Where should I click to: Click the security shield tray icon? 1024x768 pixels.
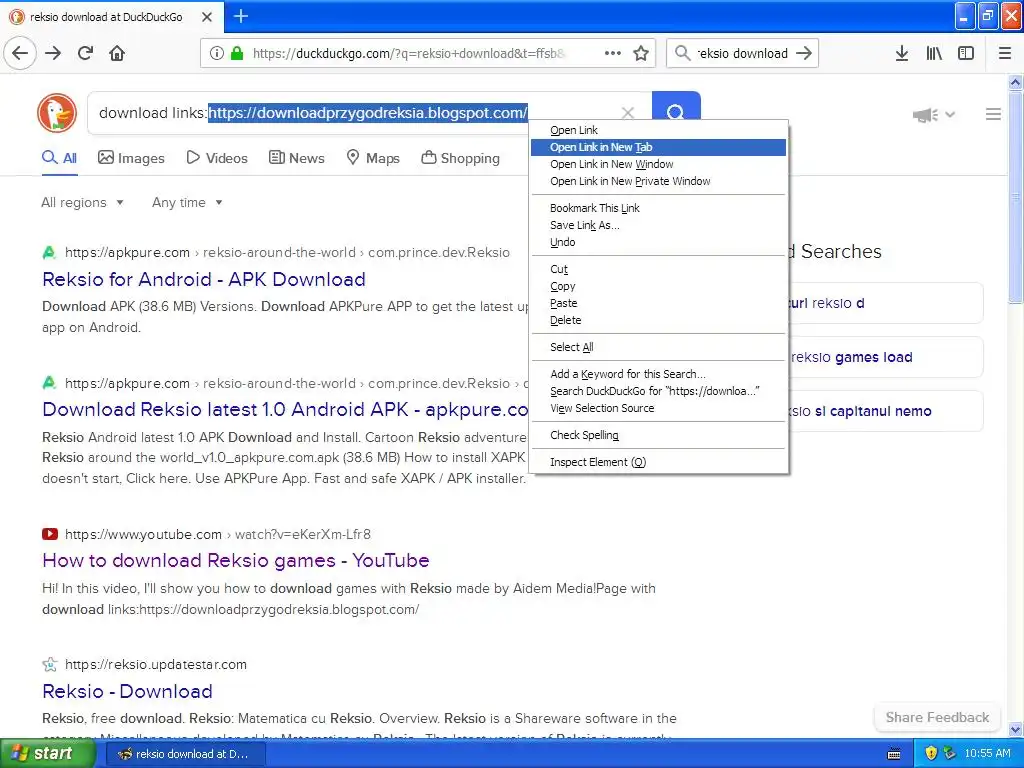(x=931, y=754)
